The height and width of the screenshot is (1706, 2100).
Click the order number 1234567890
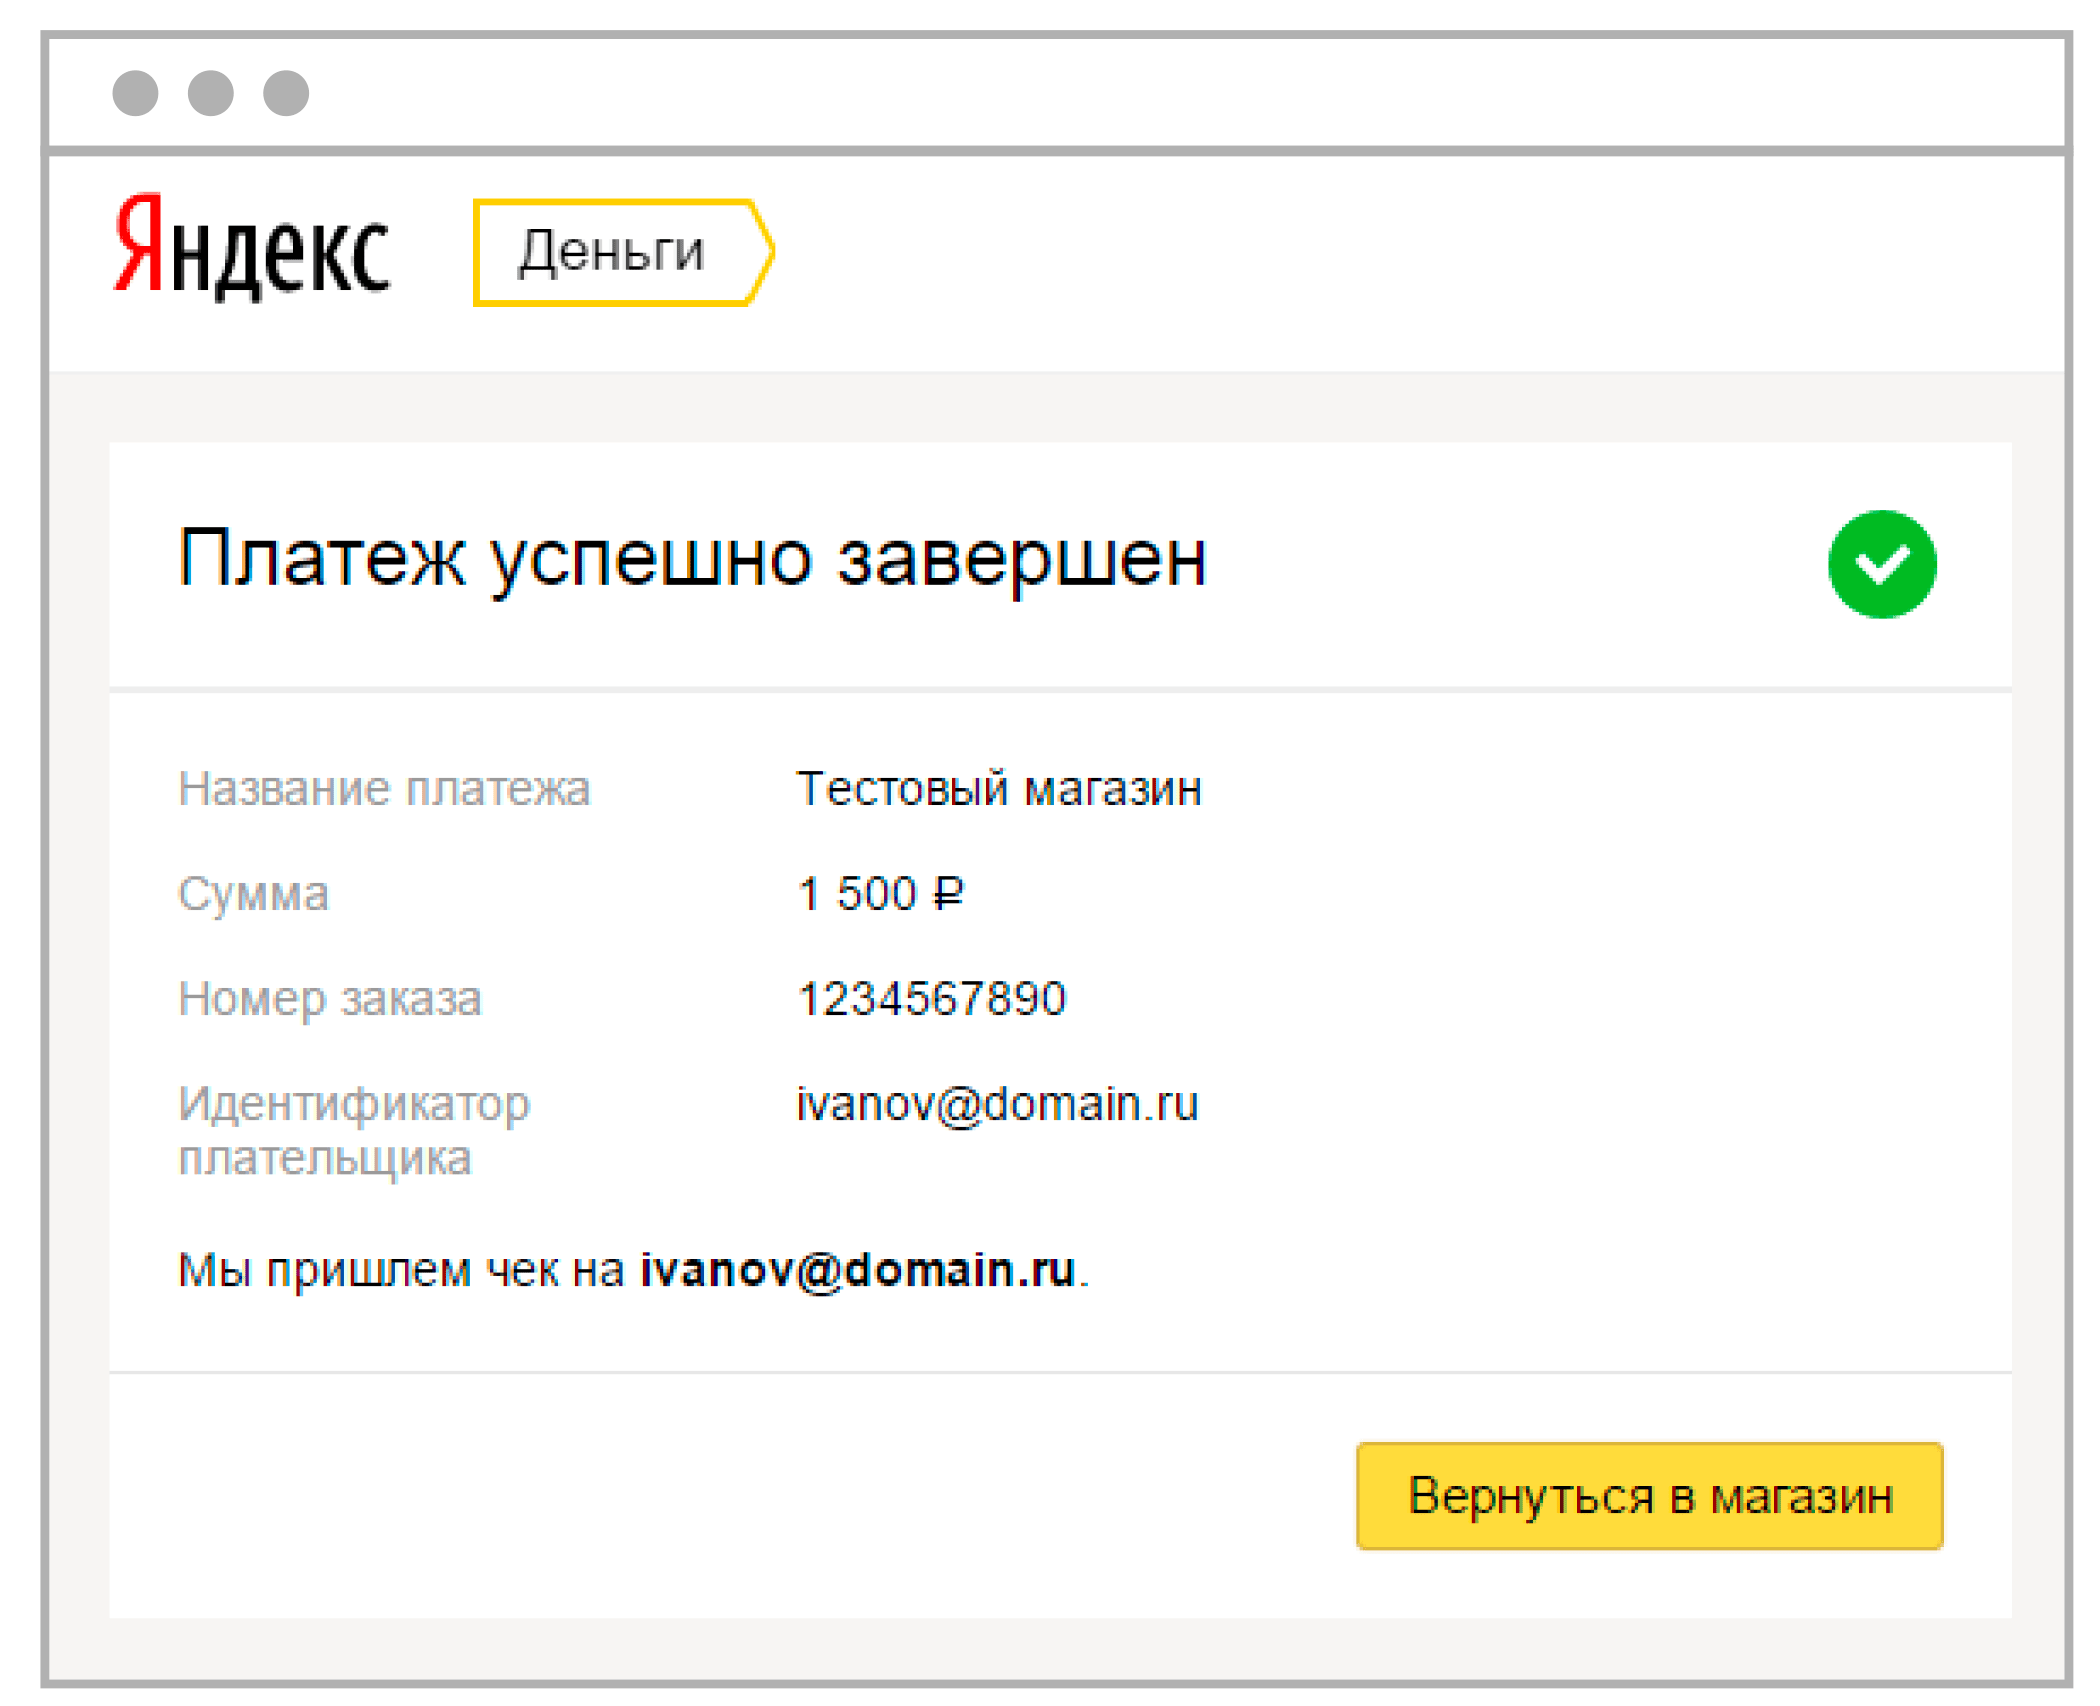[932, 998]
